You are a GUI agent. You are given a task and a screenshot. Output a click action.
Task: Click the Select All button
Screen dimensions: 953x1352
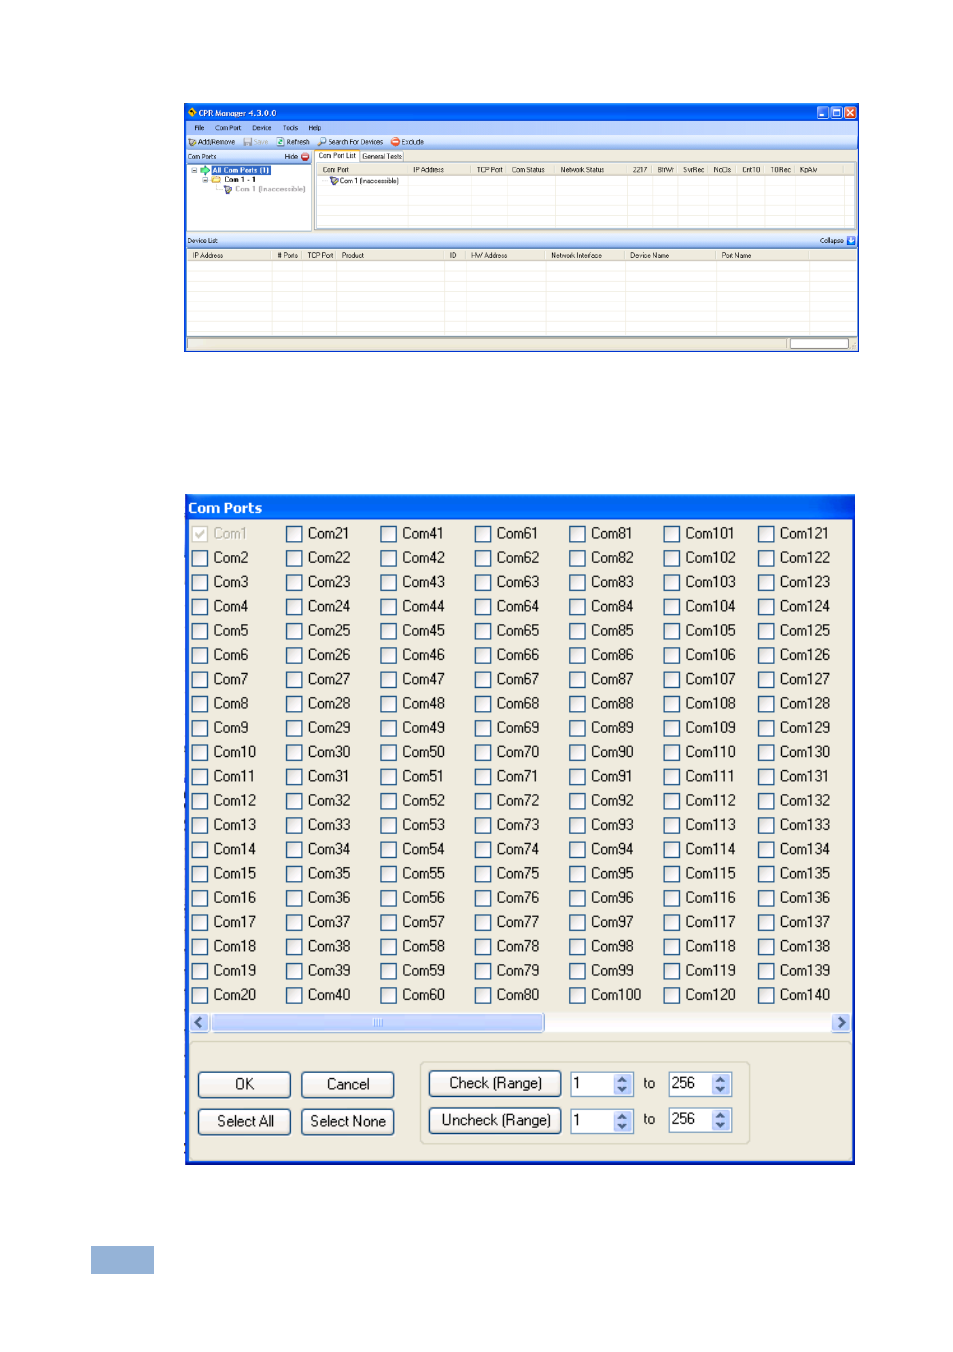click(244, 1121)
